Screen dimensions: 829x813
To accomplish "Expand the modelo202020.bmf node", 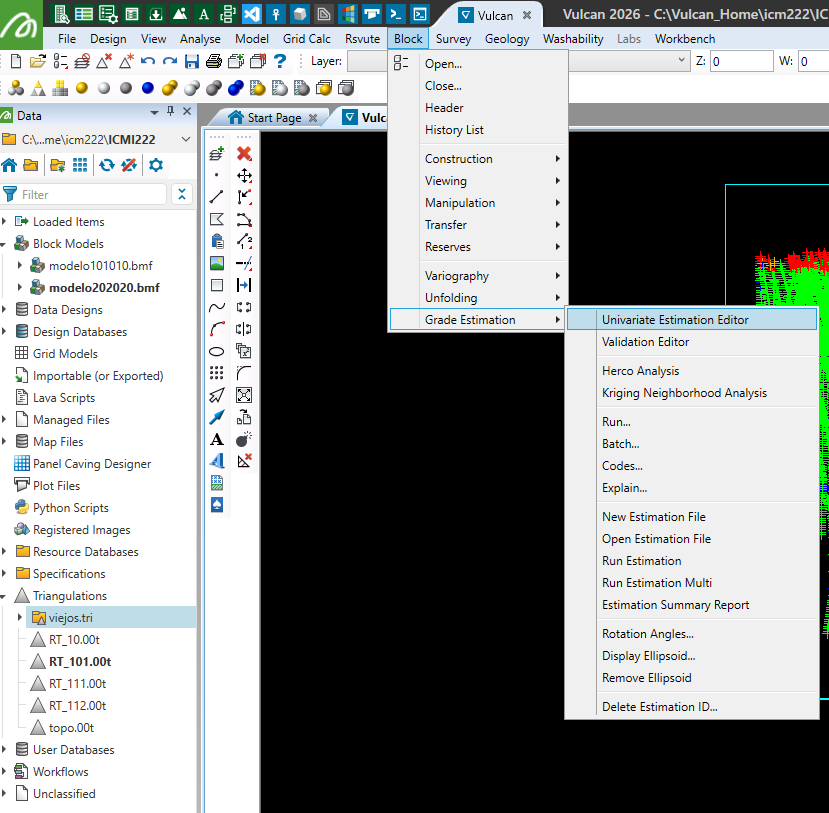I will [20, 287].
